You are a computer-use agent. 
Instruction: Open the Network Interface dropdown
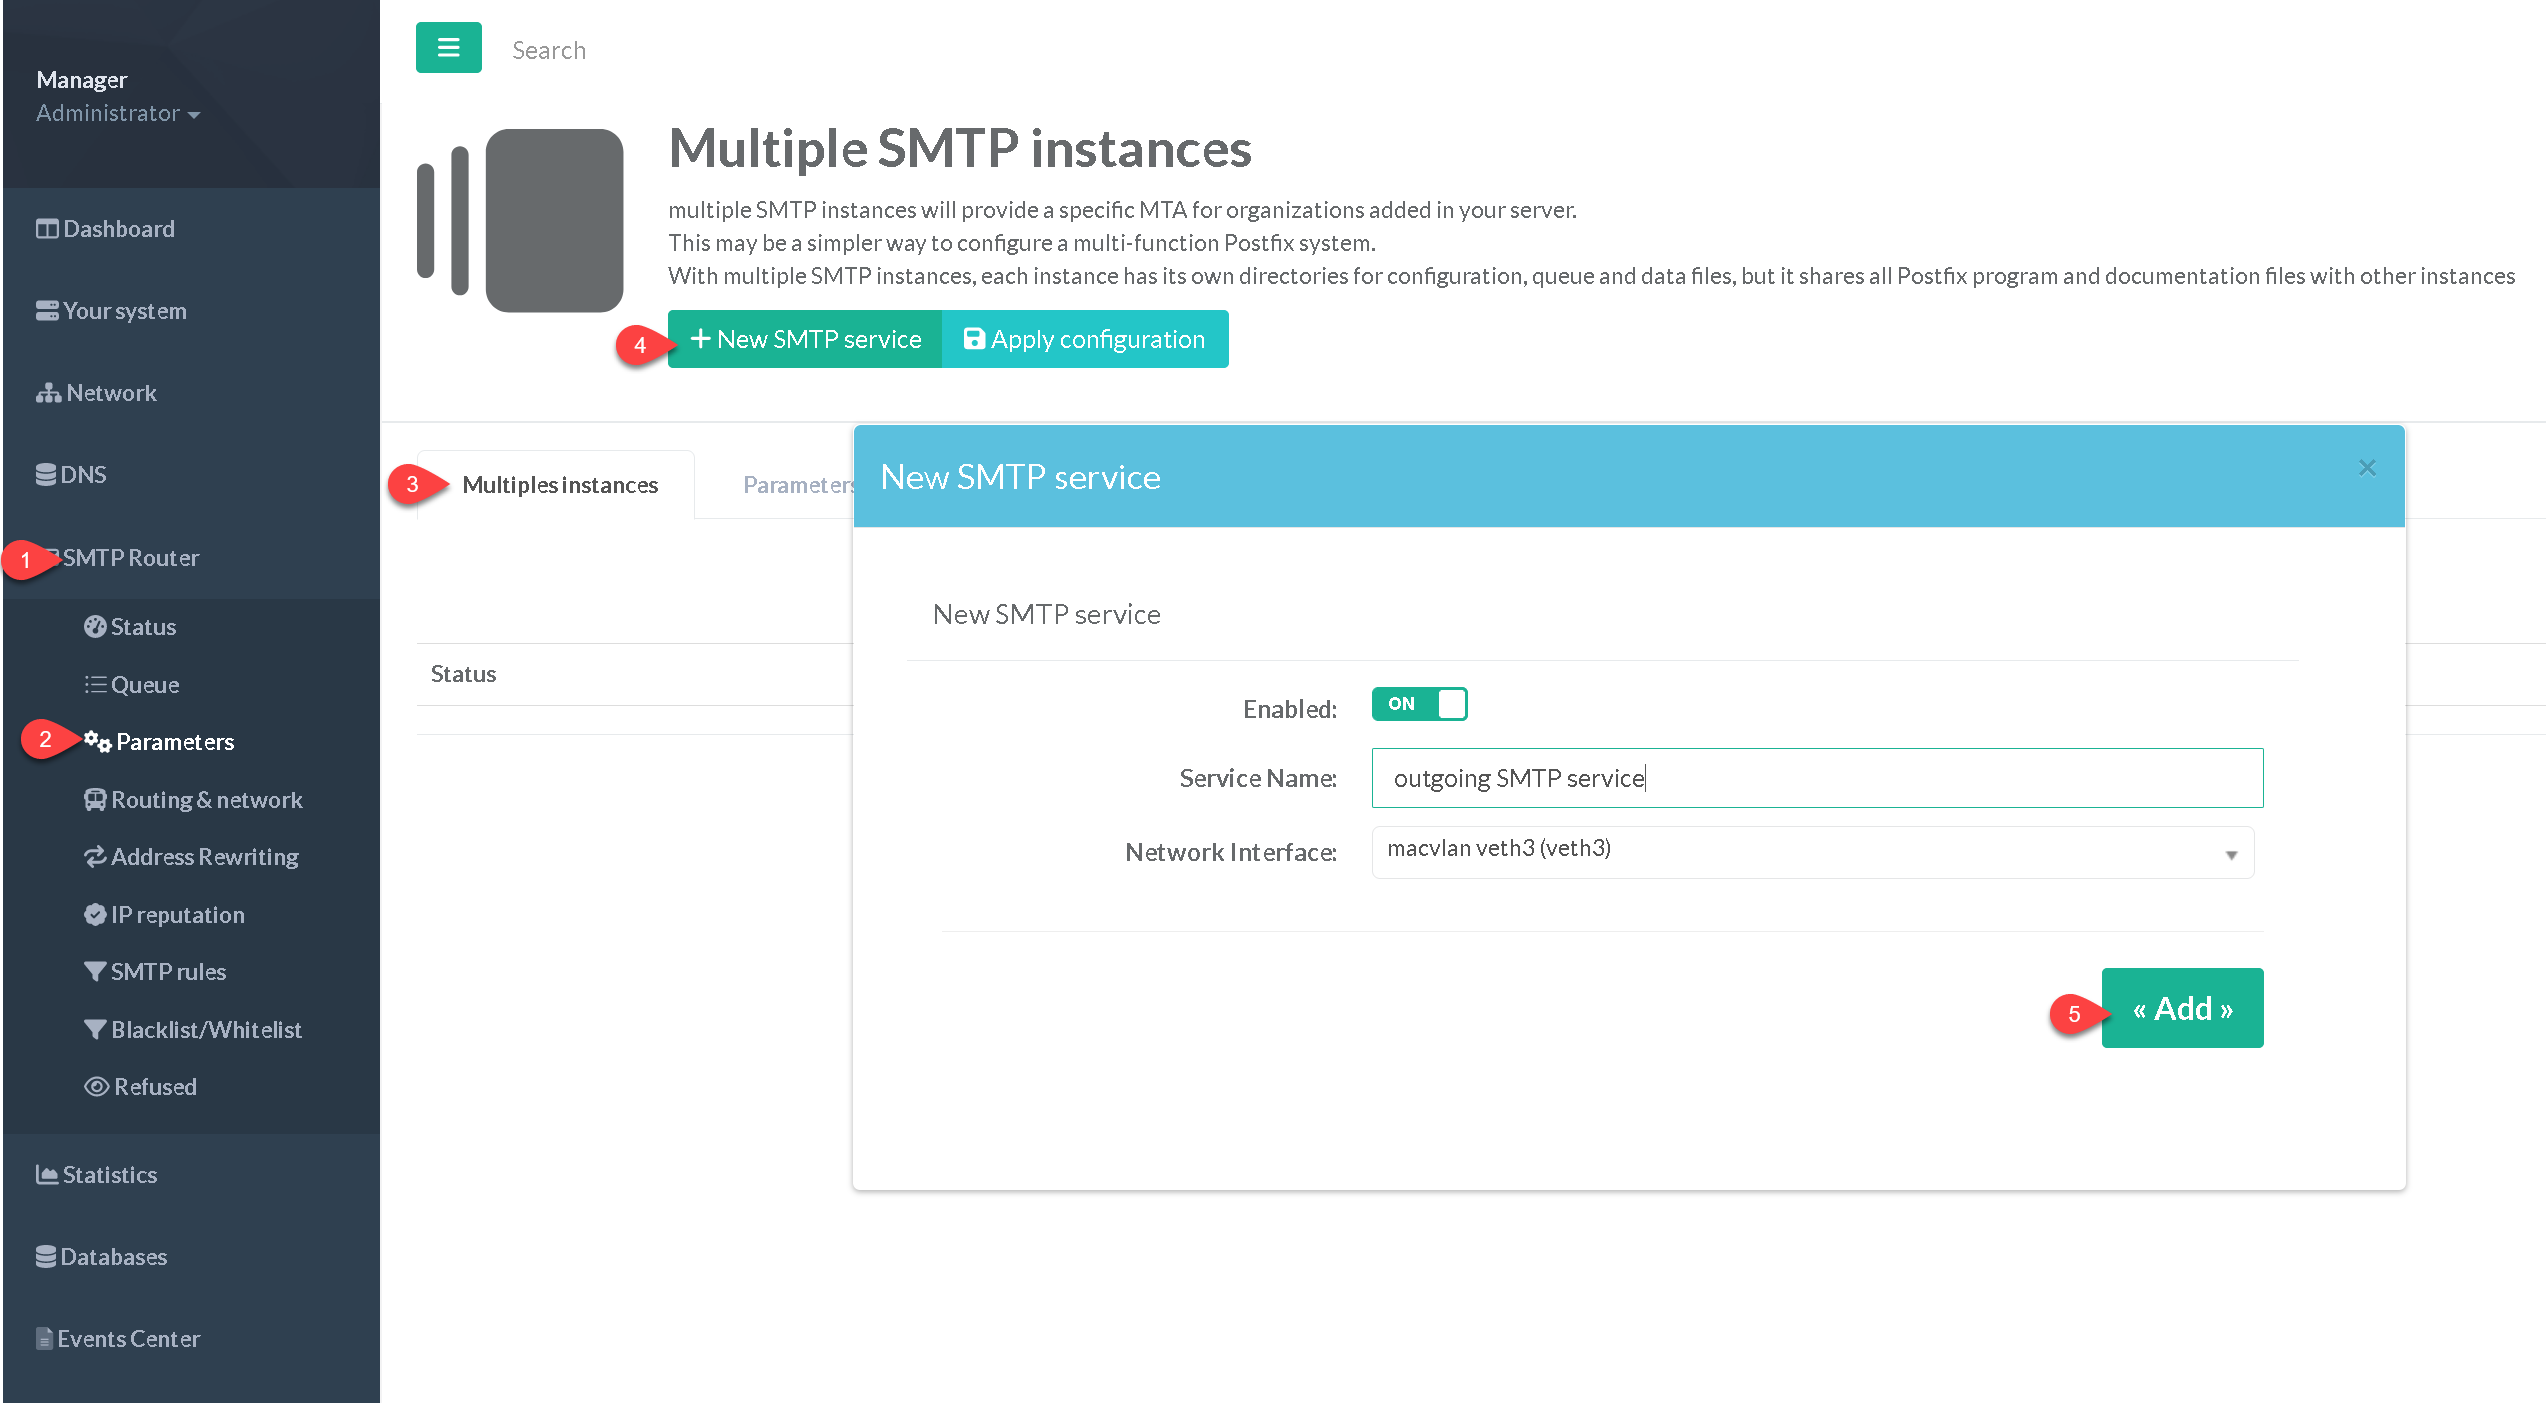1811,852
